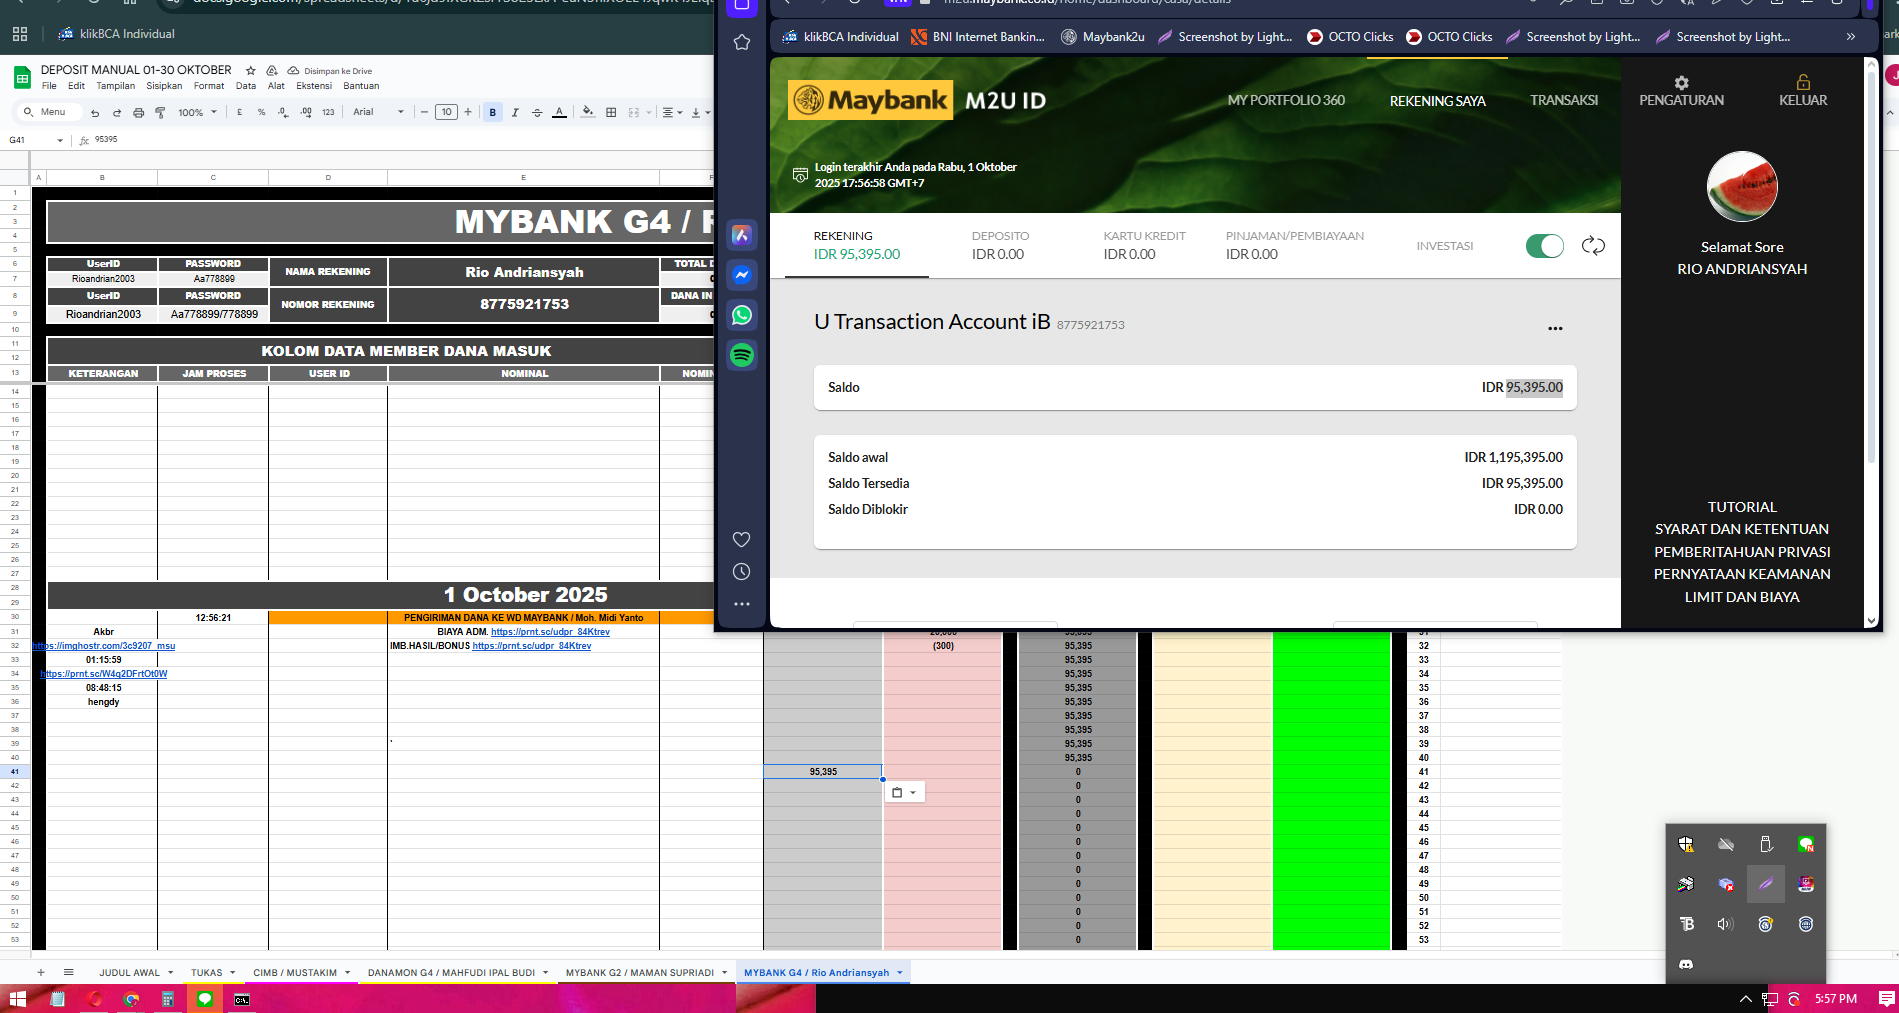Viewport: 1899px width, 1013px height.
Task: Switch to MYBANK G2 / MAMAN SUPRIADI sheet tab
Action: point(640,972)
